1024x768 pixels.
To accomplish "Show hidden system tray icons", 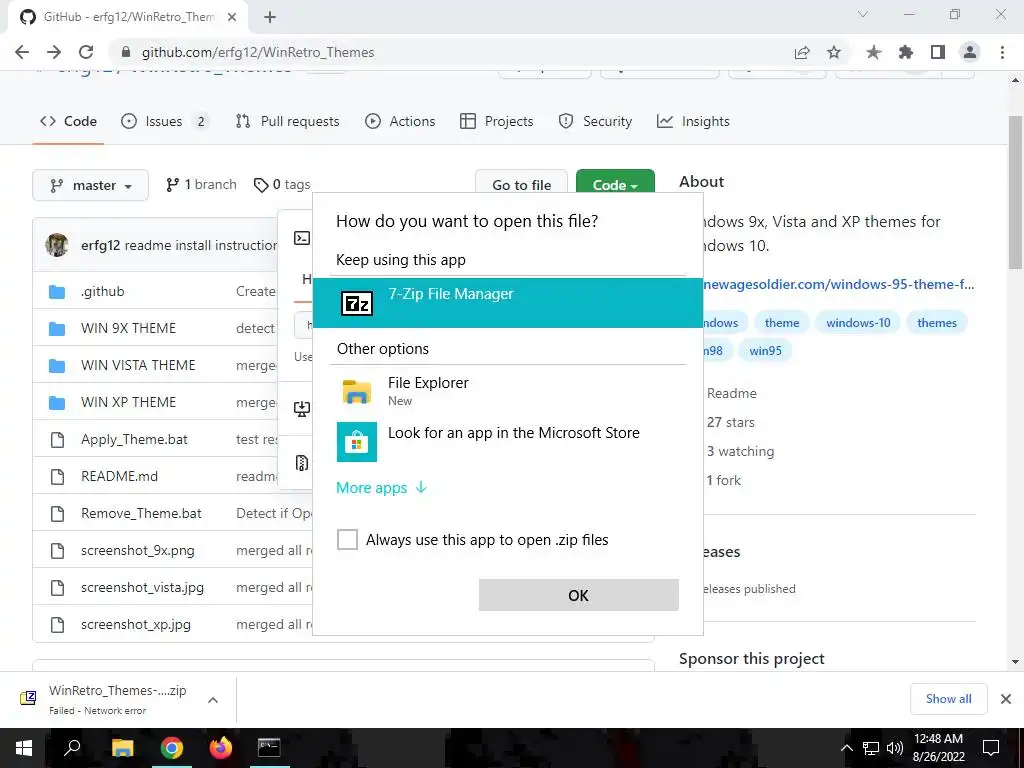I will (846, 748).
